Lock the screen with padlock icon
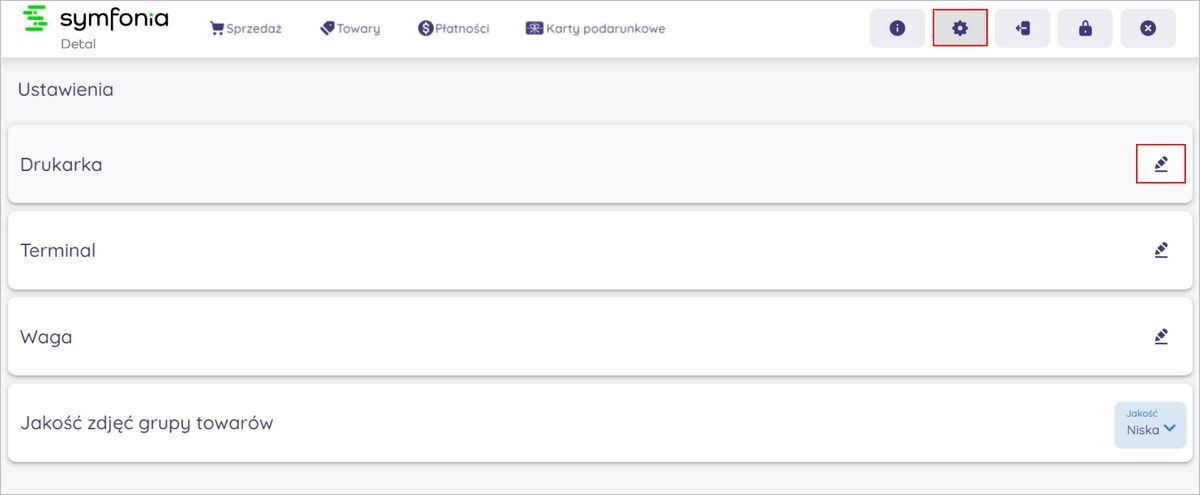The width and height of the screenshot is (1200, 495). [x=1085, y=29]
